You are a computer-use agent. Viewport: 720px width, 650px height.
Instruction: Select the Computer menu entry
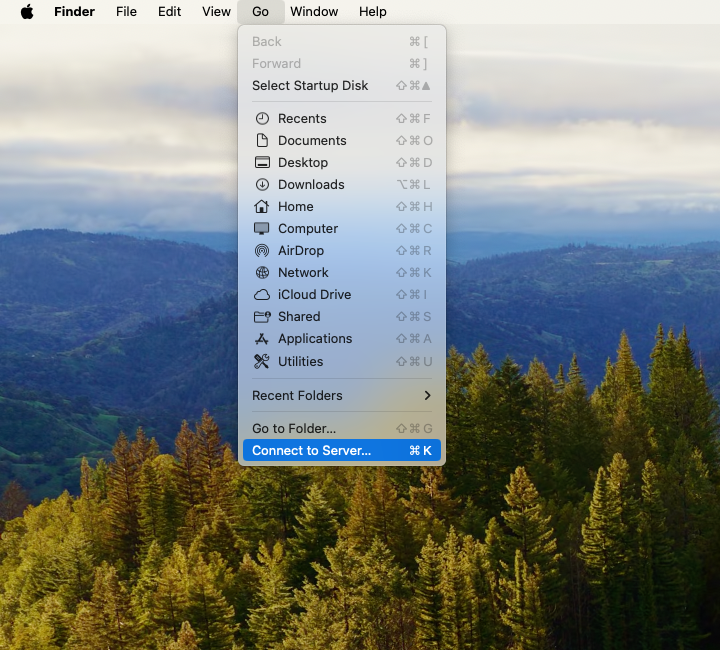(x=308, y=229)
